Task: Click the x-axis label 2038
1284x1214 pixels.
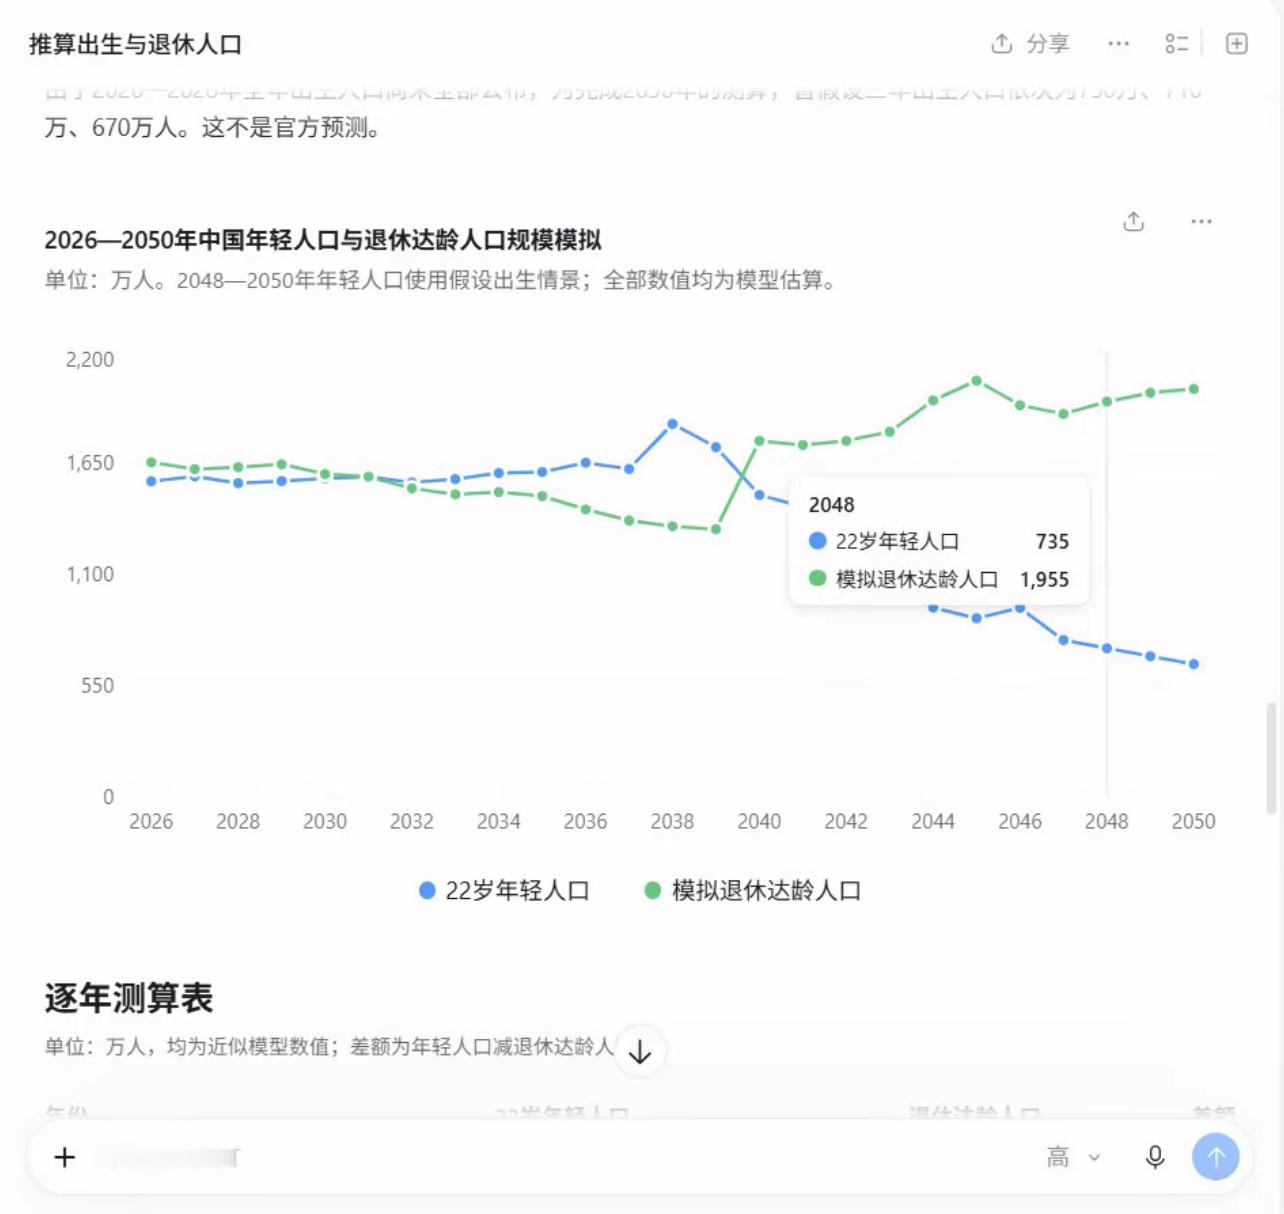Action: pos(672,821)
